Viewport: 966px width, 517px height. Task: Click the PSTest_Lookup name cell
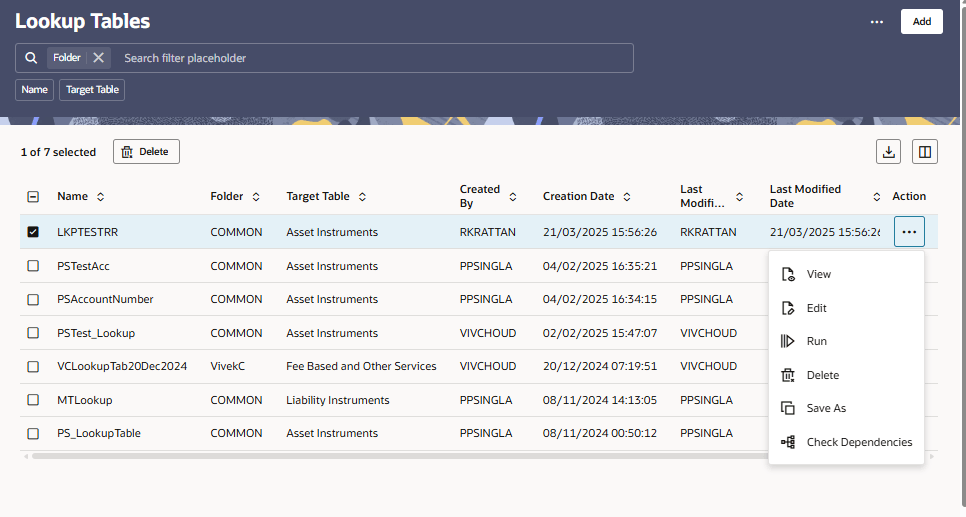[x=96, y=333]
